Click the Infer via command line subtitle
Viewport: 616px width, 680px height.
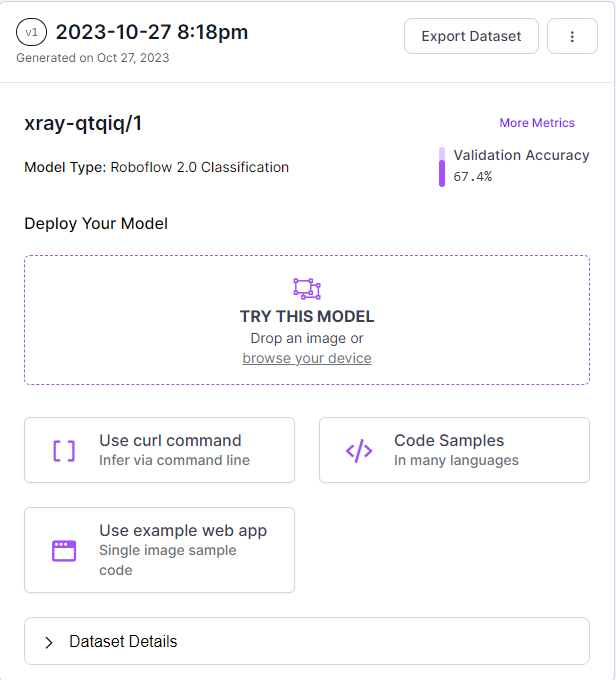click(x=174, y=460)
